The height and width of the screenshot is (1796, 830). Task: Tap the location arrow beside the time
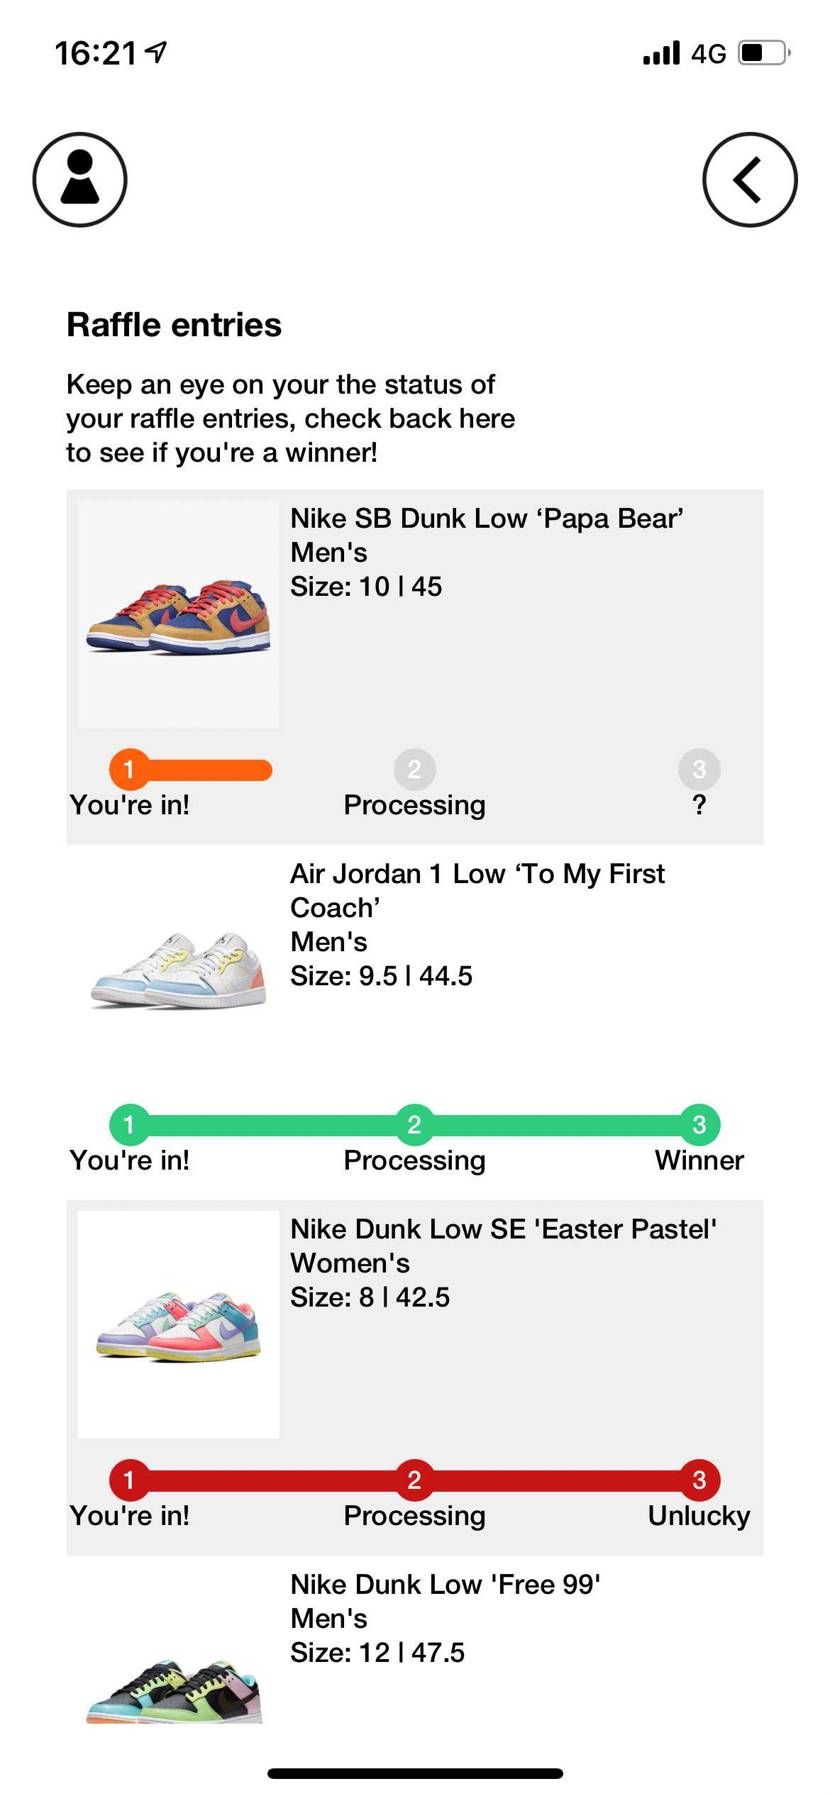click(x=156, y=52)
